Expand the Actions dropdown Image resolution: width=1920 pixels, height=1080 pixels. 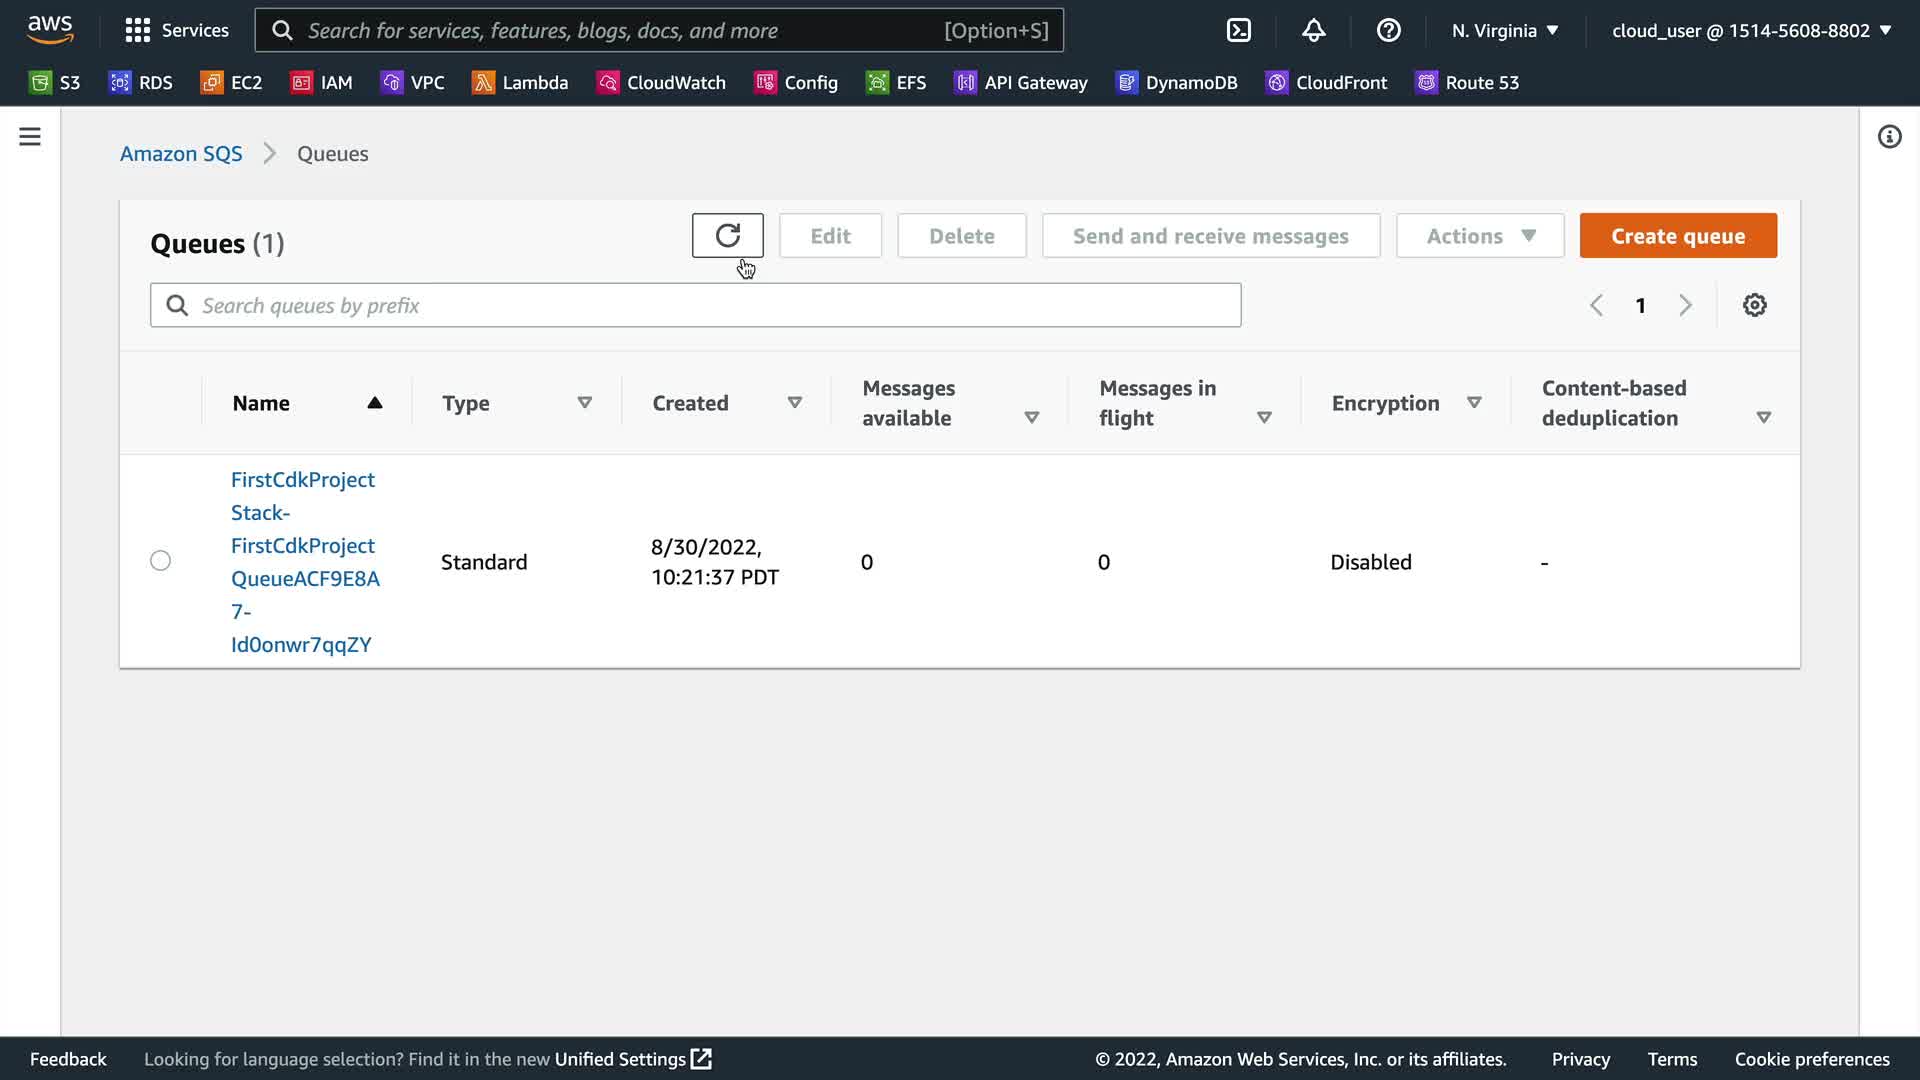[x=1479, y=236]
